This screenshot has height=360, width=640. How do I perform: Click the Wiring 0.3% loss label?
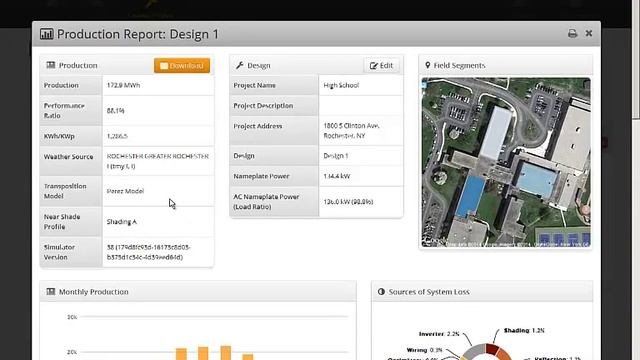coord(424,350)
